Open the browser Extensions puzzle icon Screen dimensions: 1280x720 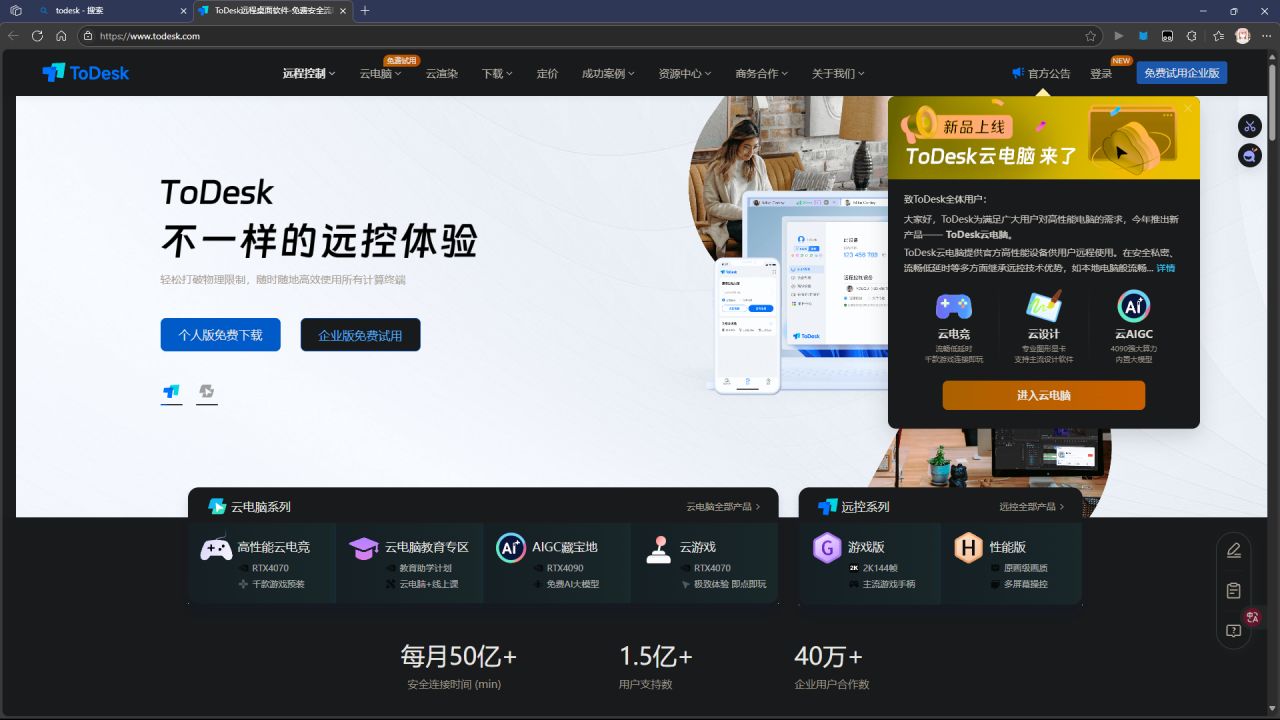coord(1192,36)
